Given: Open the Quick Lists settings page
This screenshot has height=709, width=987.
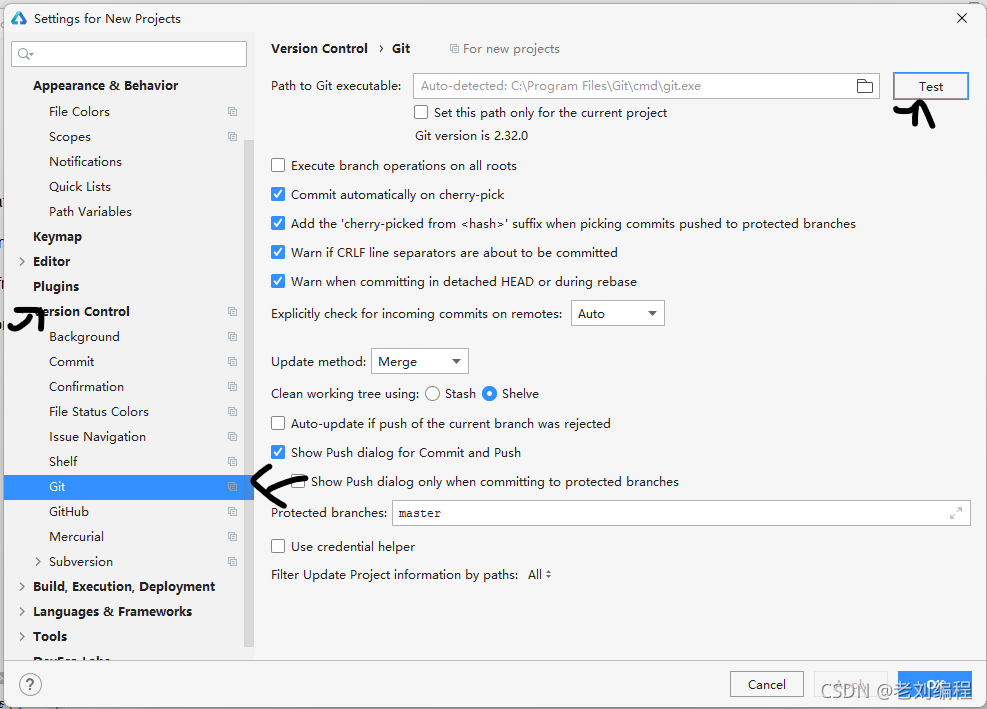Looking at the screenshot, I should 80,186.
